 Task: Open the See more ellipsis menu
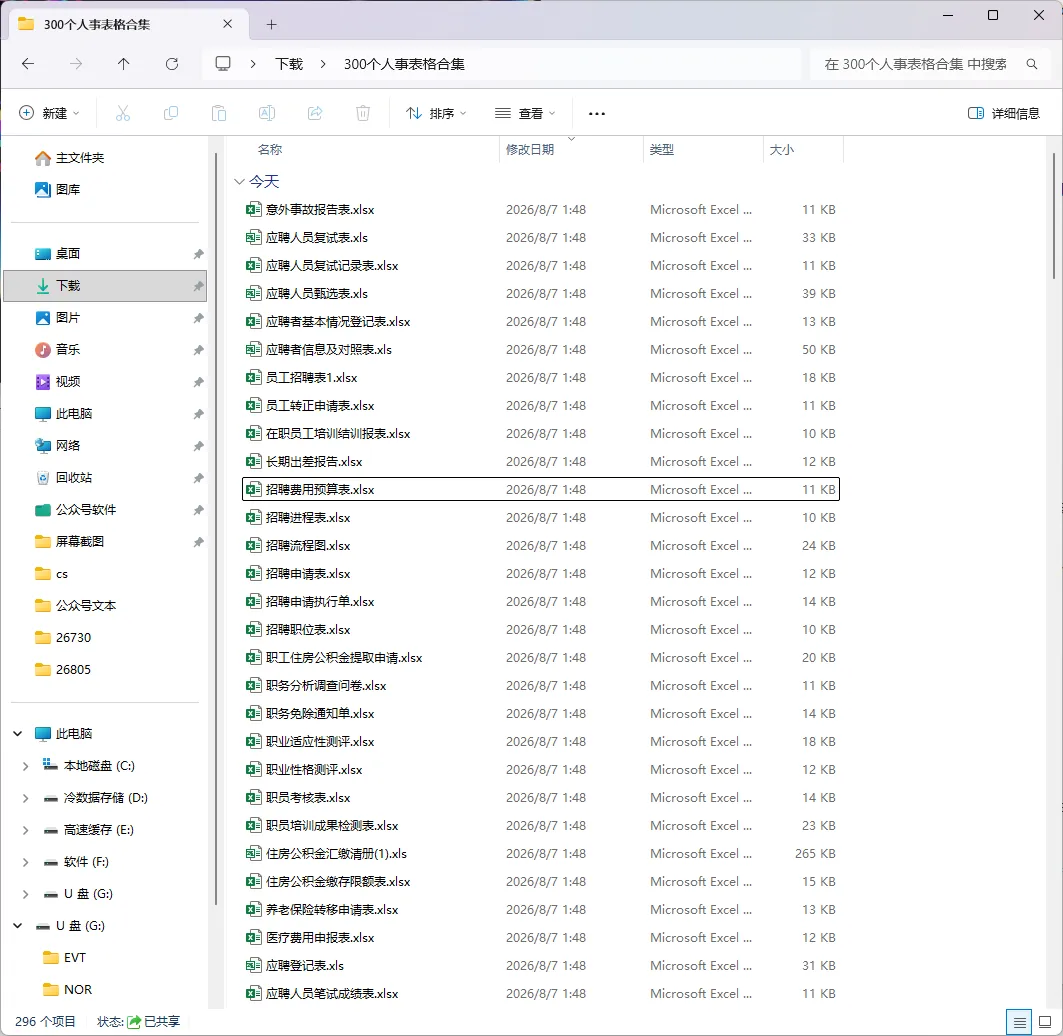[x=597, y=113]
